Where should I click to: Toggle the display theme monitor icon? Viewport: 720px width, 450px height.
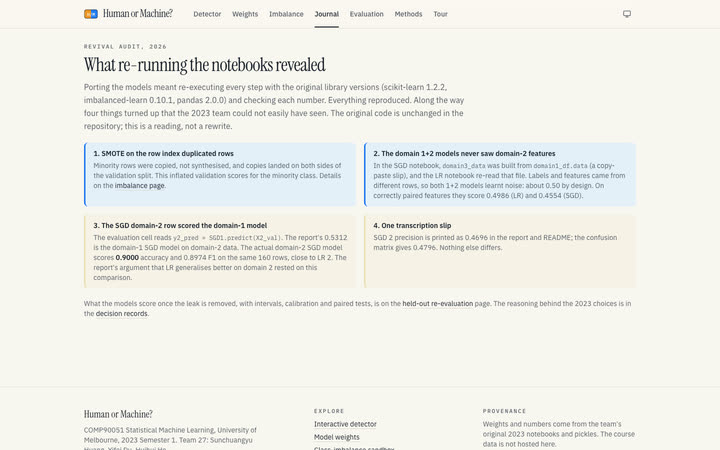point(627,14)
